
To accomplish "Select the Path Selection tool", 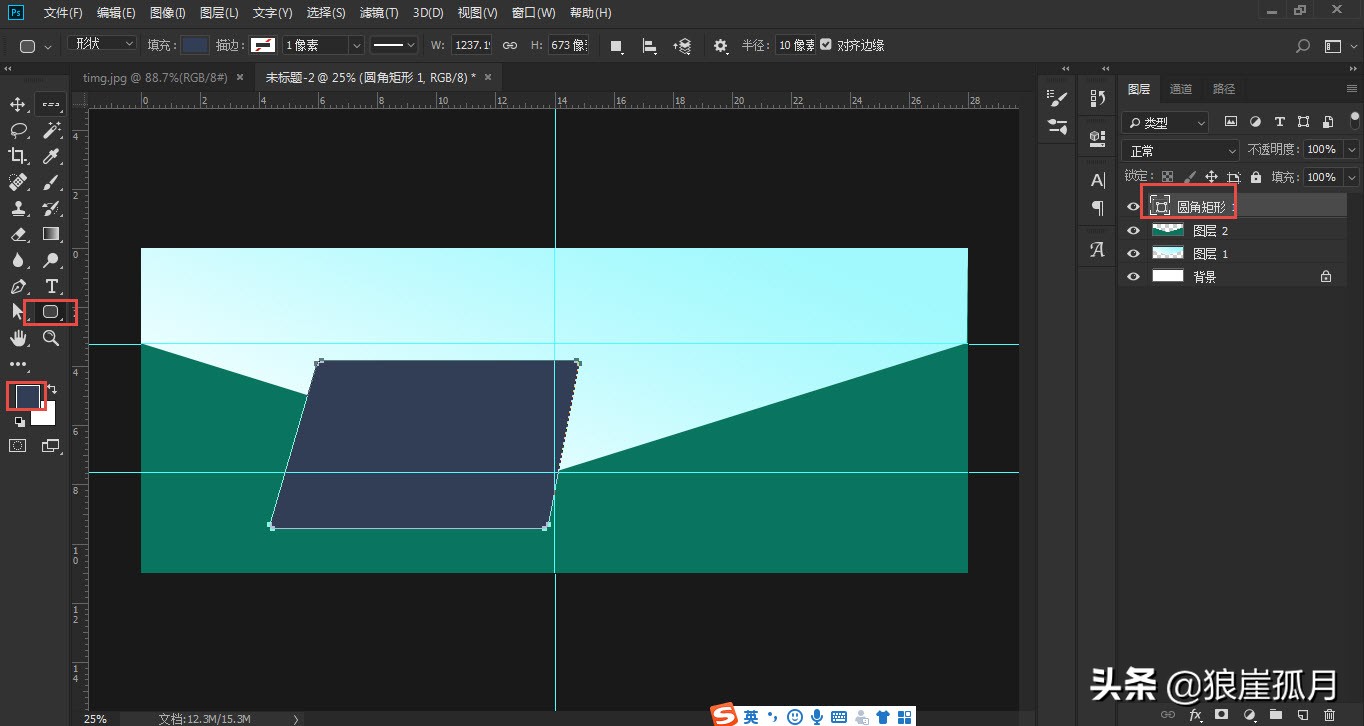I will point(18,312).
